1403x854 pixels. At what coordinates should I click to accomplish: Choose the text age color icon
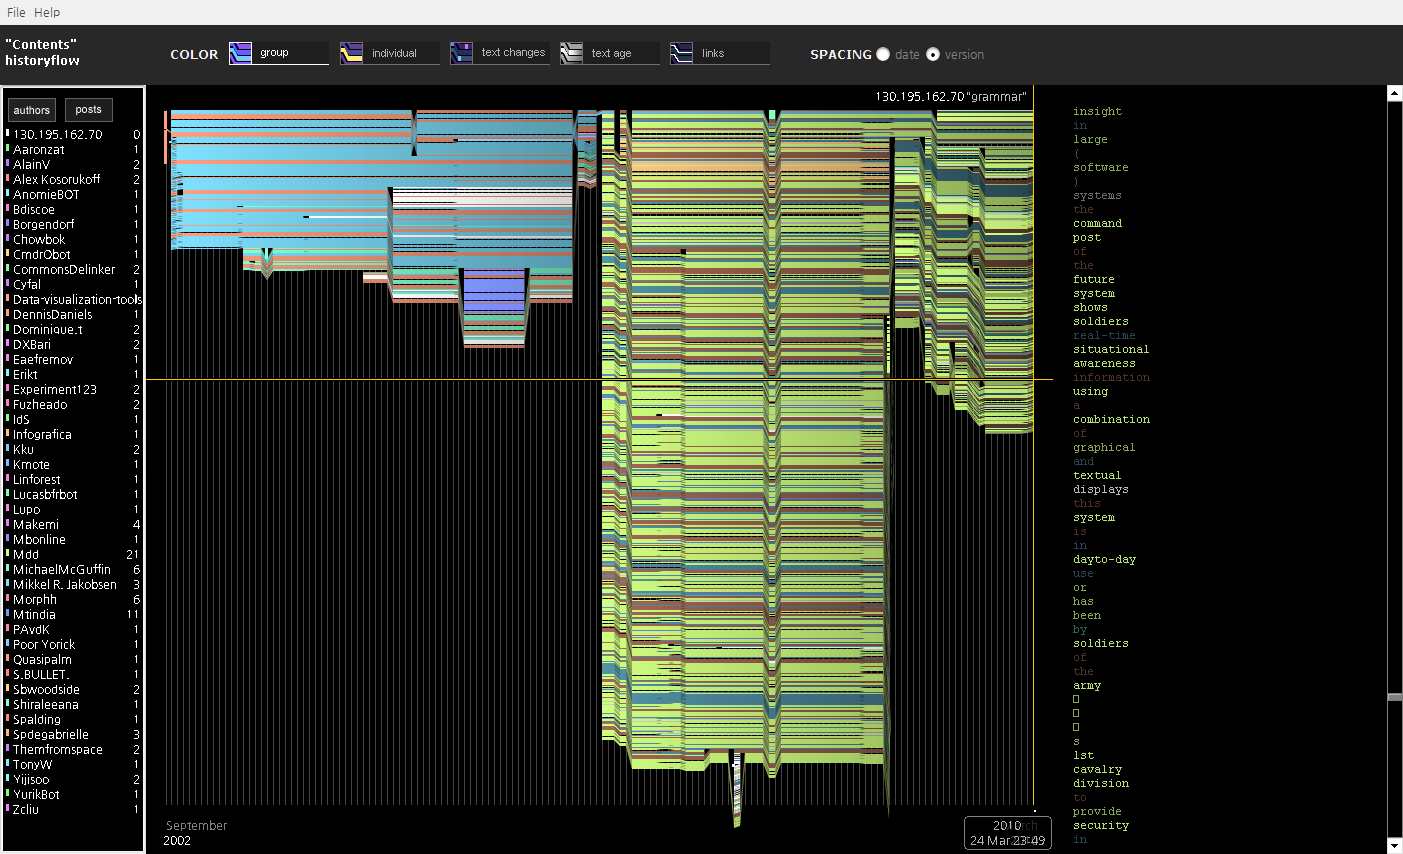point(571,54)
